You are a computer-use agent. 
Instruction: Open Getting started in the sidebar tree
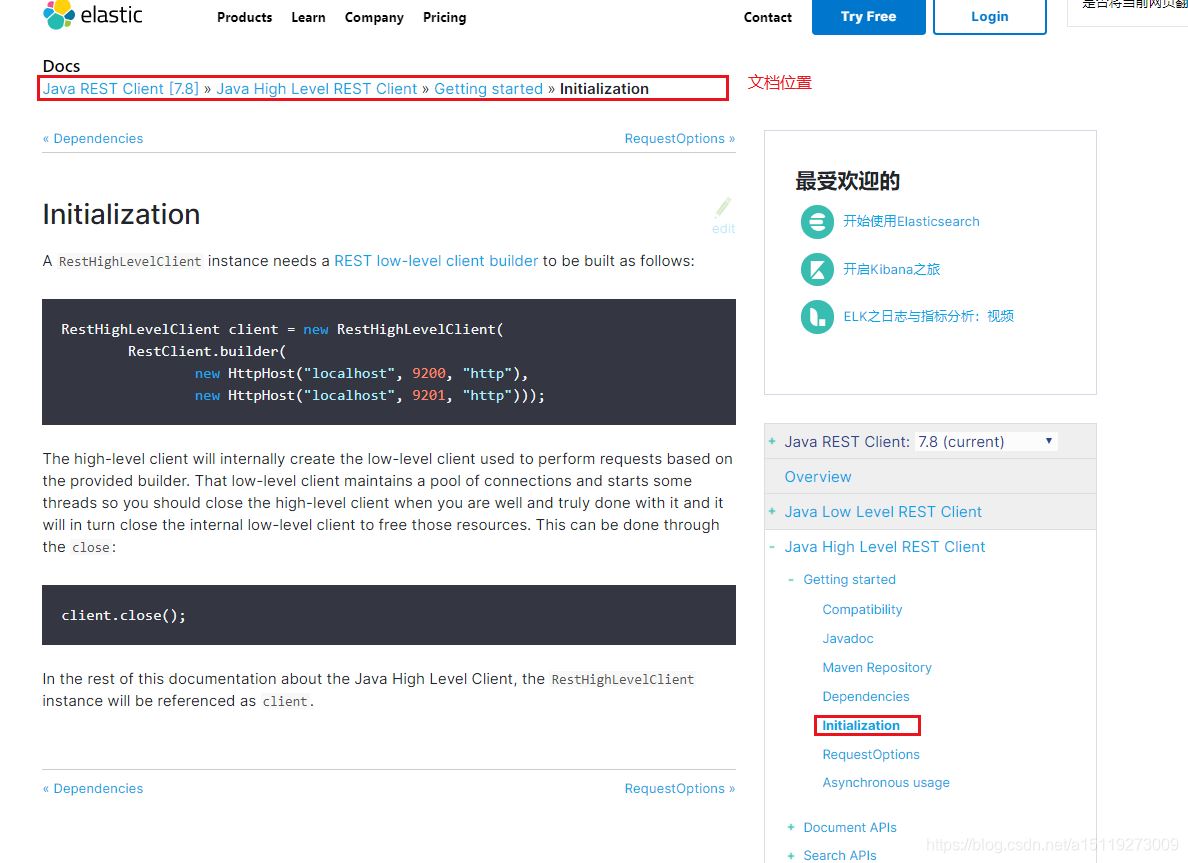click(849, 580)
